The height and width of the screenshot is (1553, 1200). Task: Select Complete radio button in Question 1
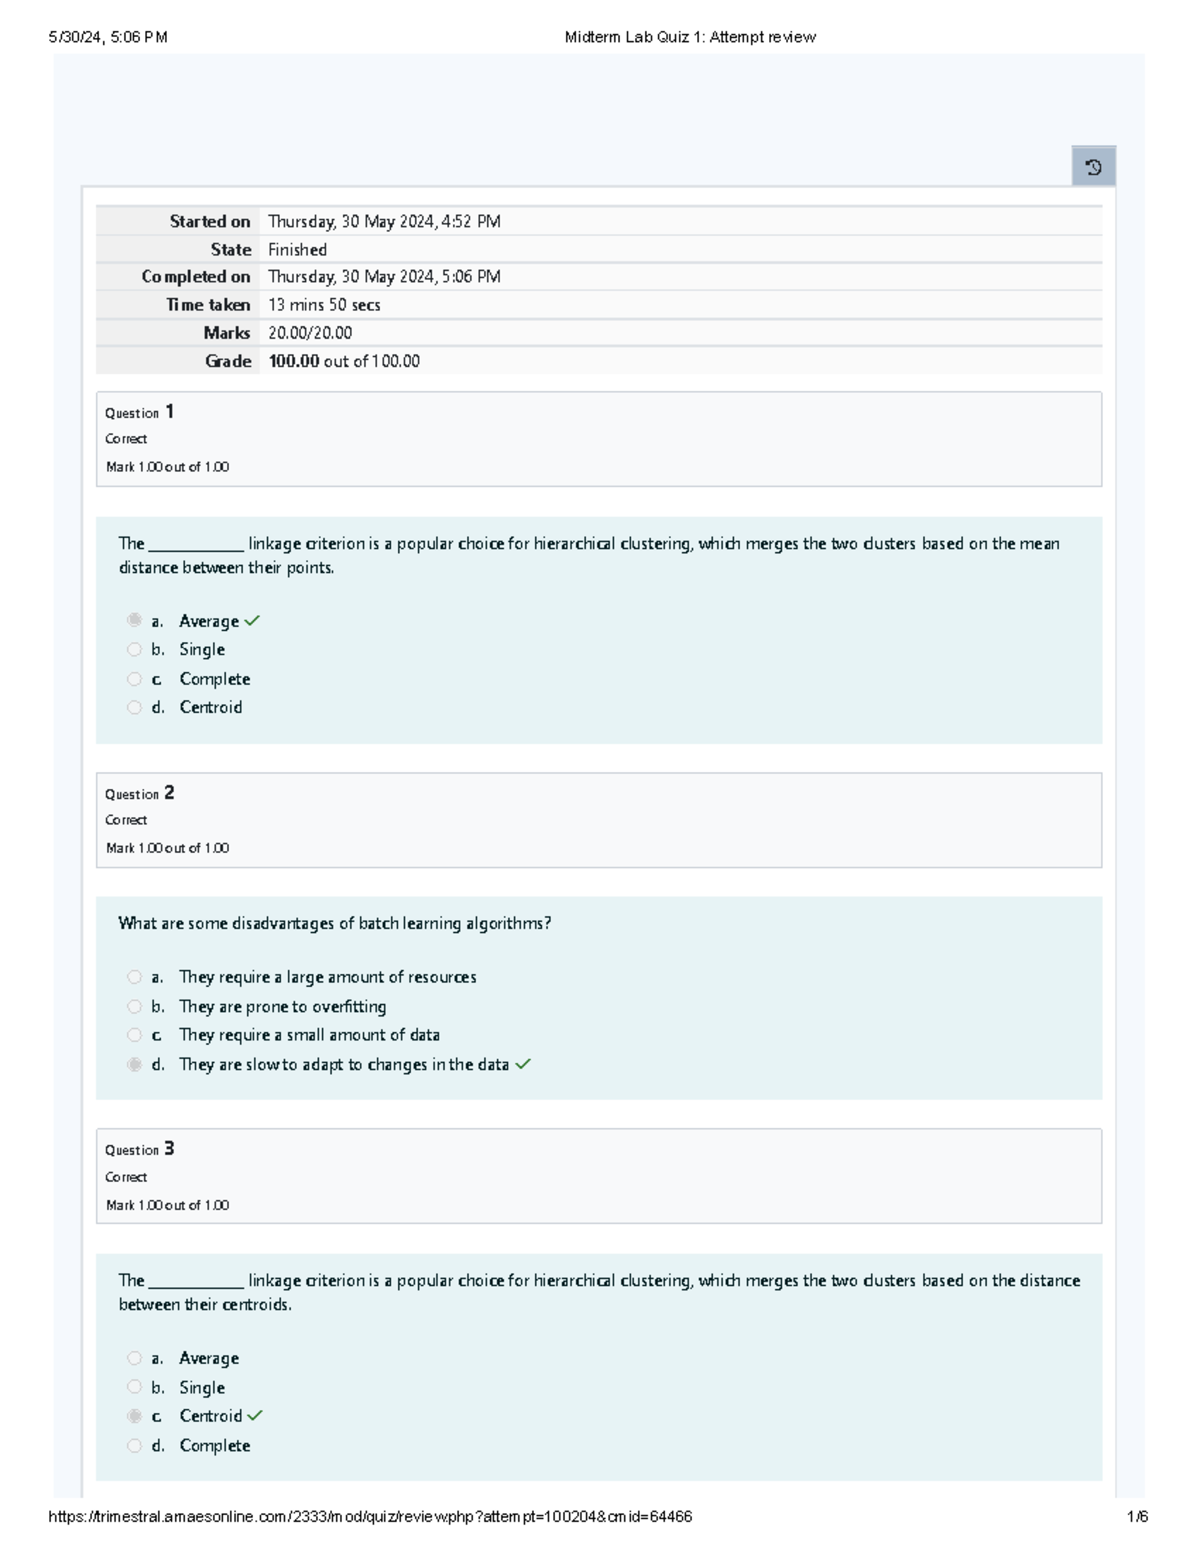[x=134, y=679]
